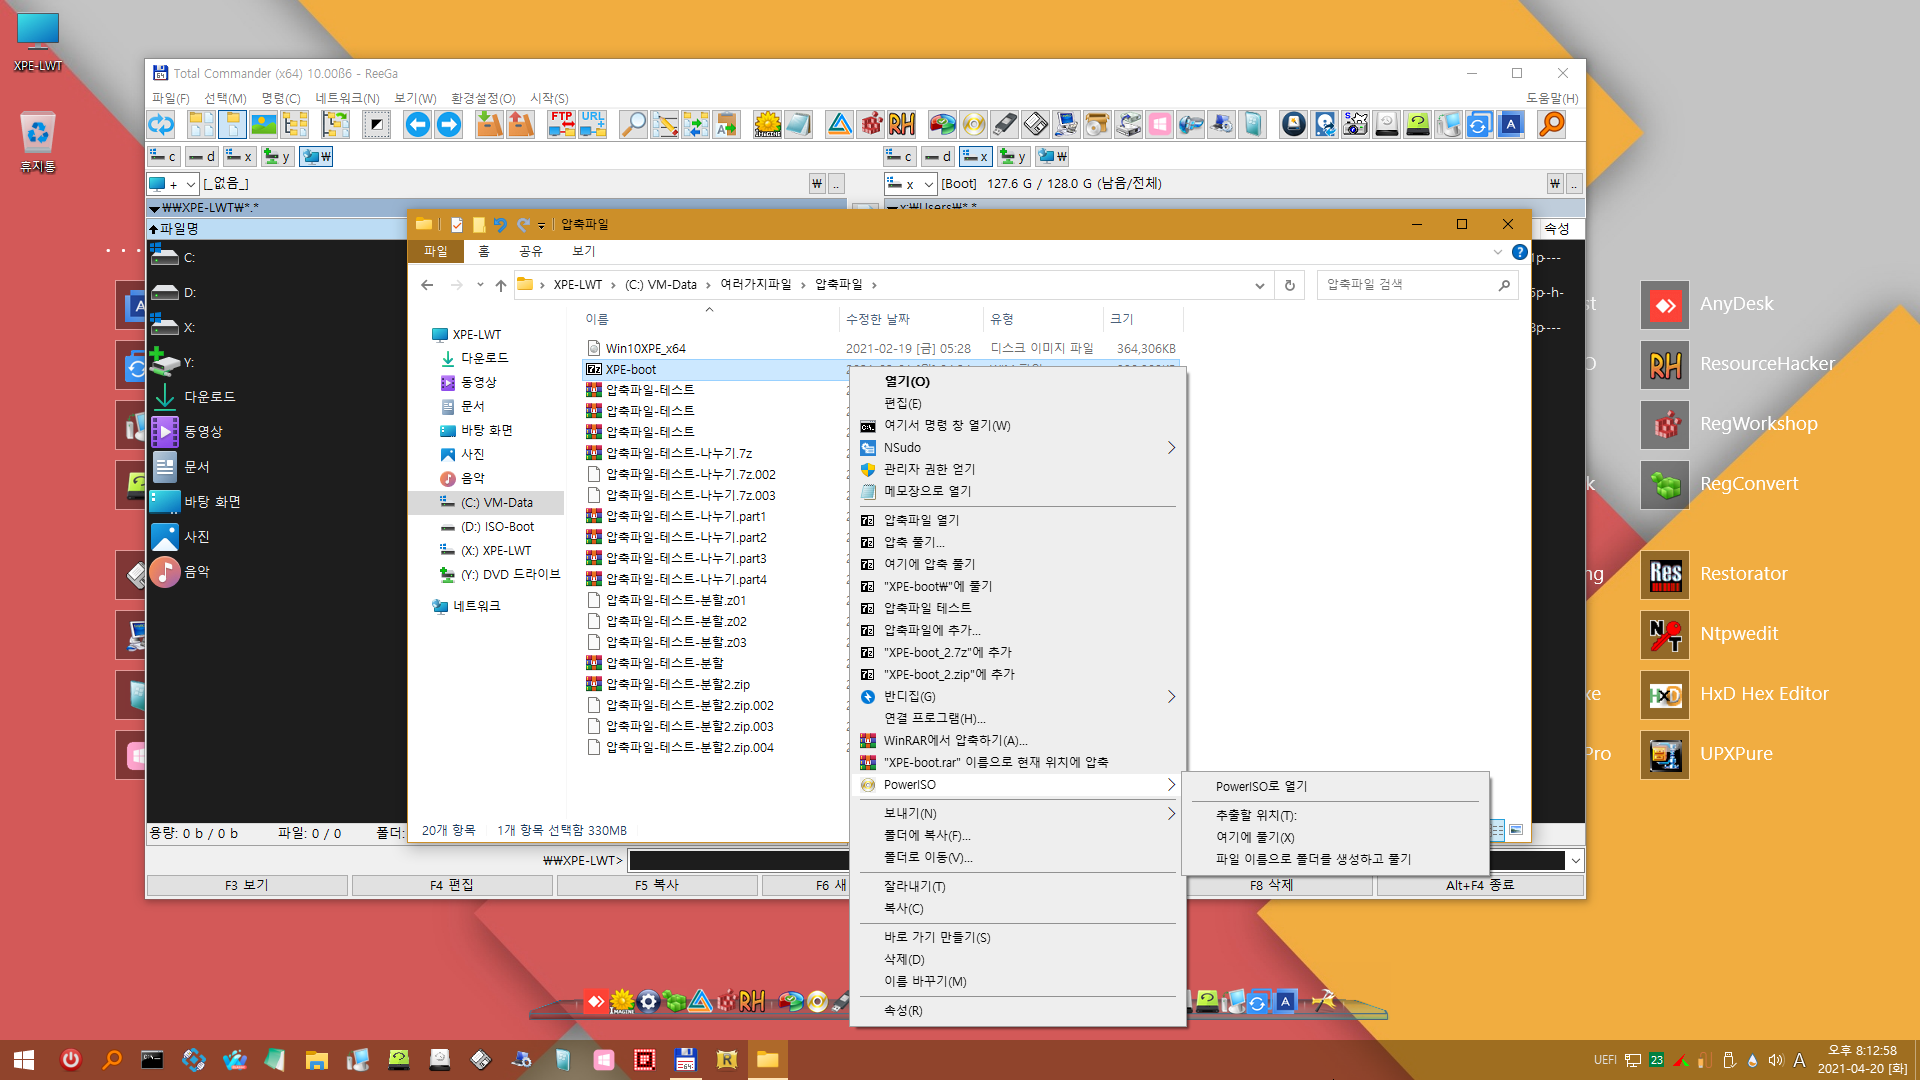Choose 속성(R) in context menu
This screenshot has width=1920, height=1080.
click(1017, 1010)
